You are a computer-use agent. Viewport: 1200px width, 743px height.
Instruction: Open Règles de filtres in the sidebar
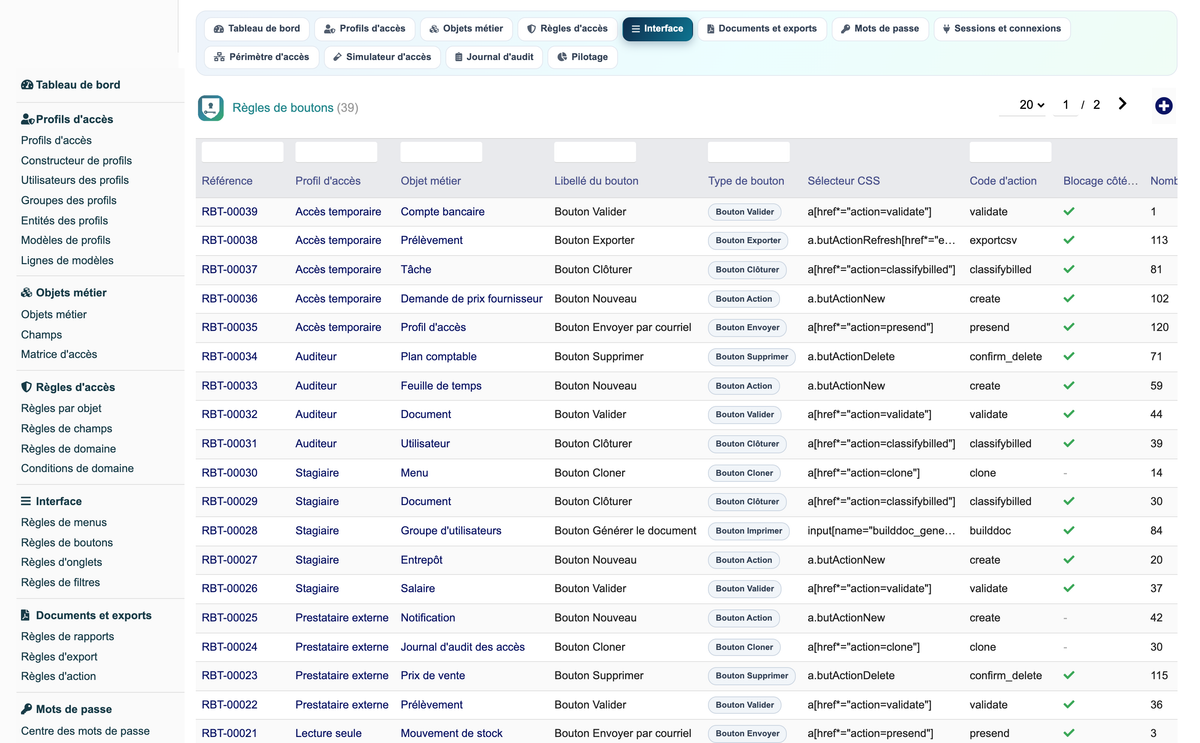[60, 582]
